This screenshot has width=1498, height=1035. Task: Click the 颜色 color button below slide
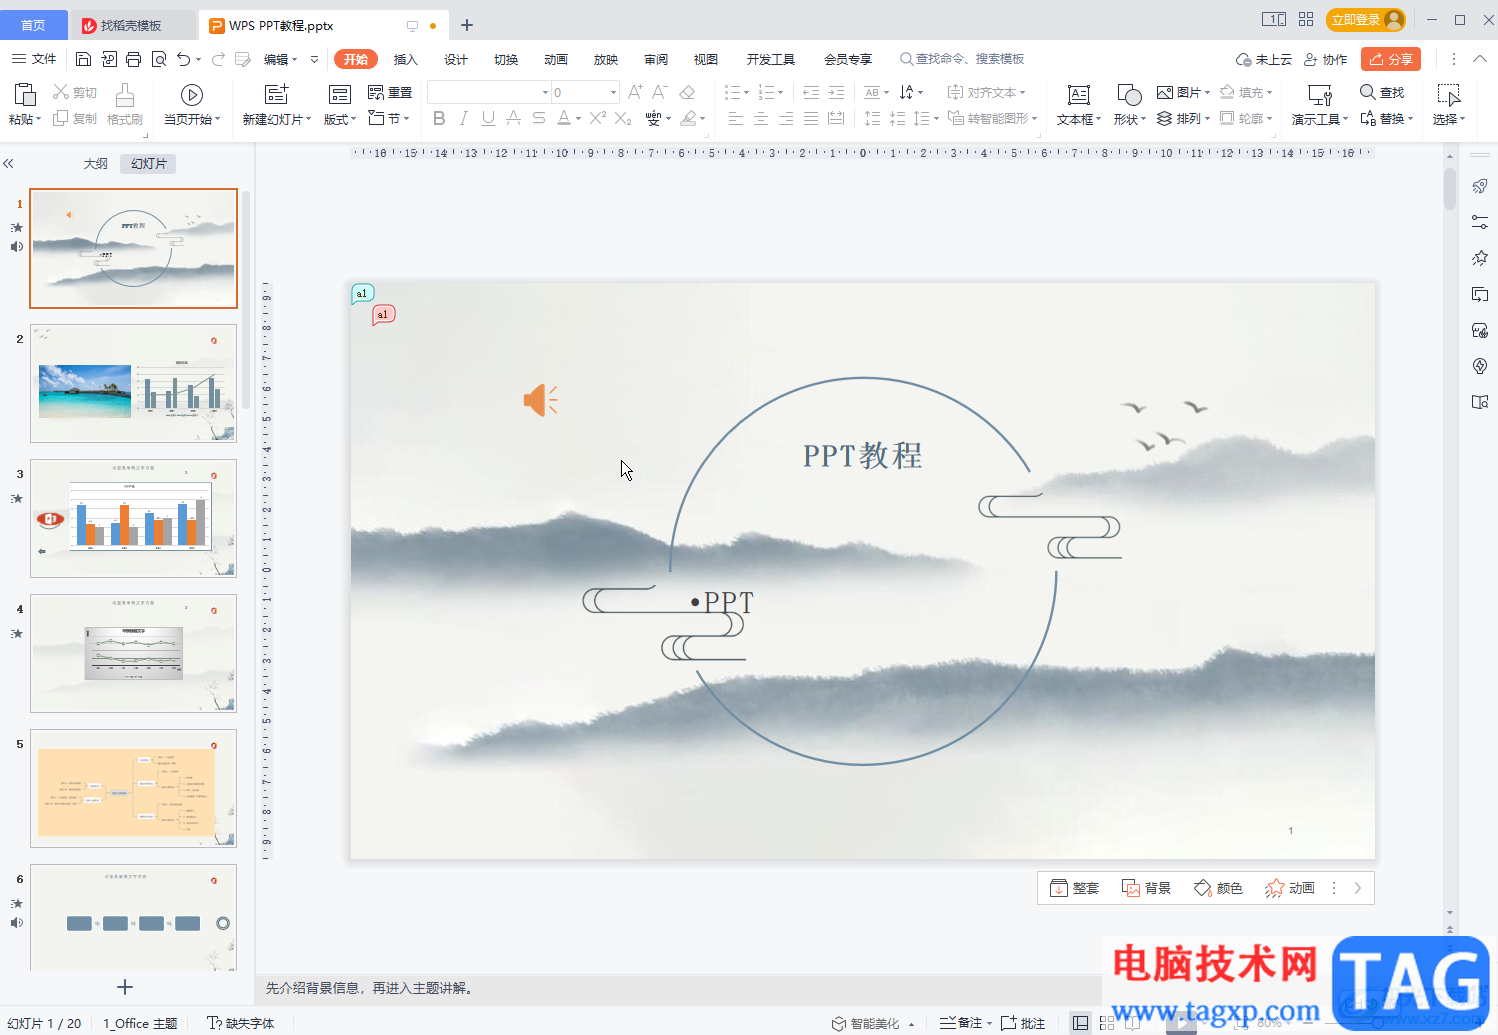pyautogui.click(x=1218, y=888)
